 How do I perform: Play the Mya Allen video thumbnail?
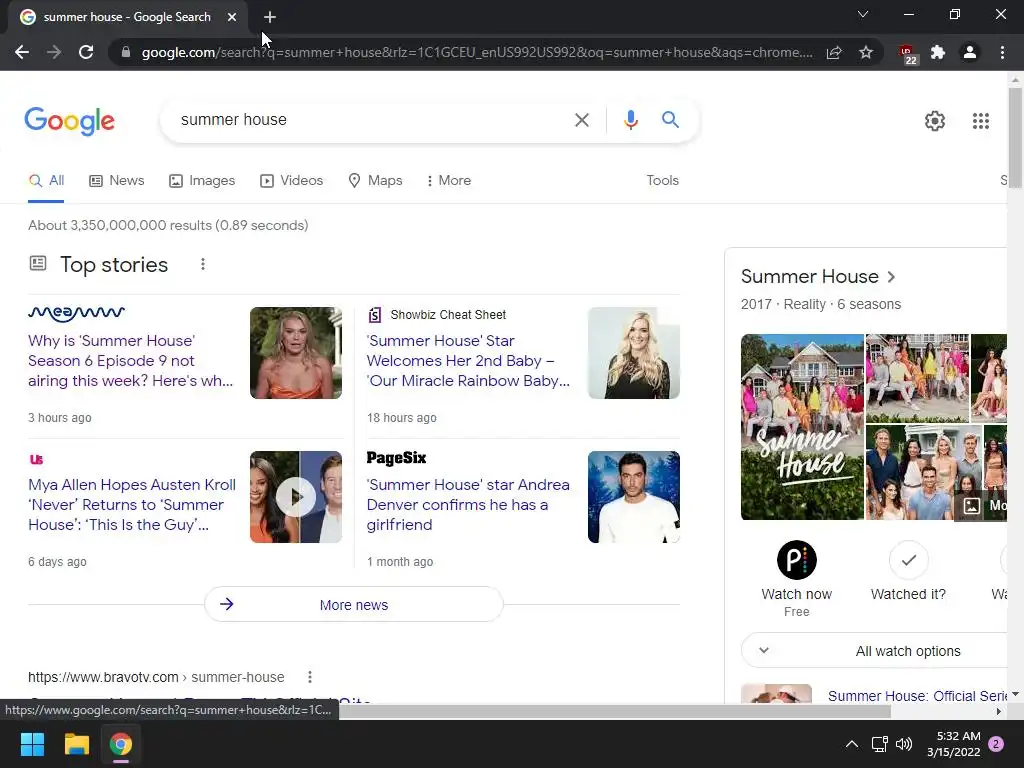[296, 497]
